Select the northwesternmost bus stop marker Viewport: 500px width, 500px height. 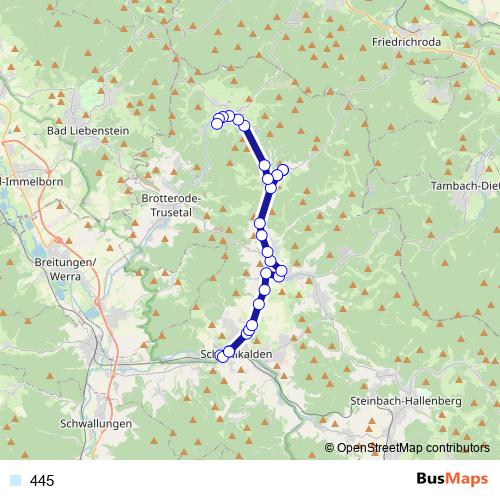pos(217,124)
